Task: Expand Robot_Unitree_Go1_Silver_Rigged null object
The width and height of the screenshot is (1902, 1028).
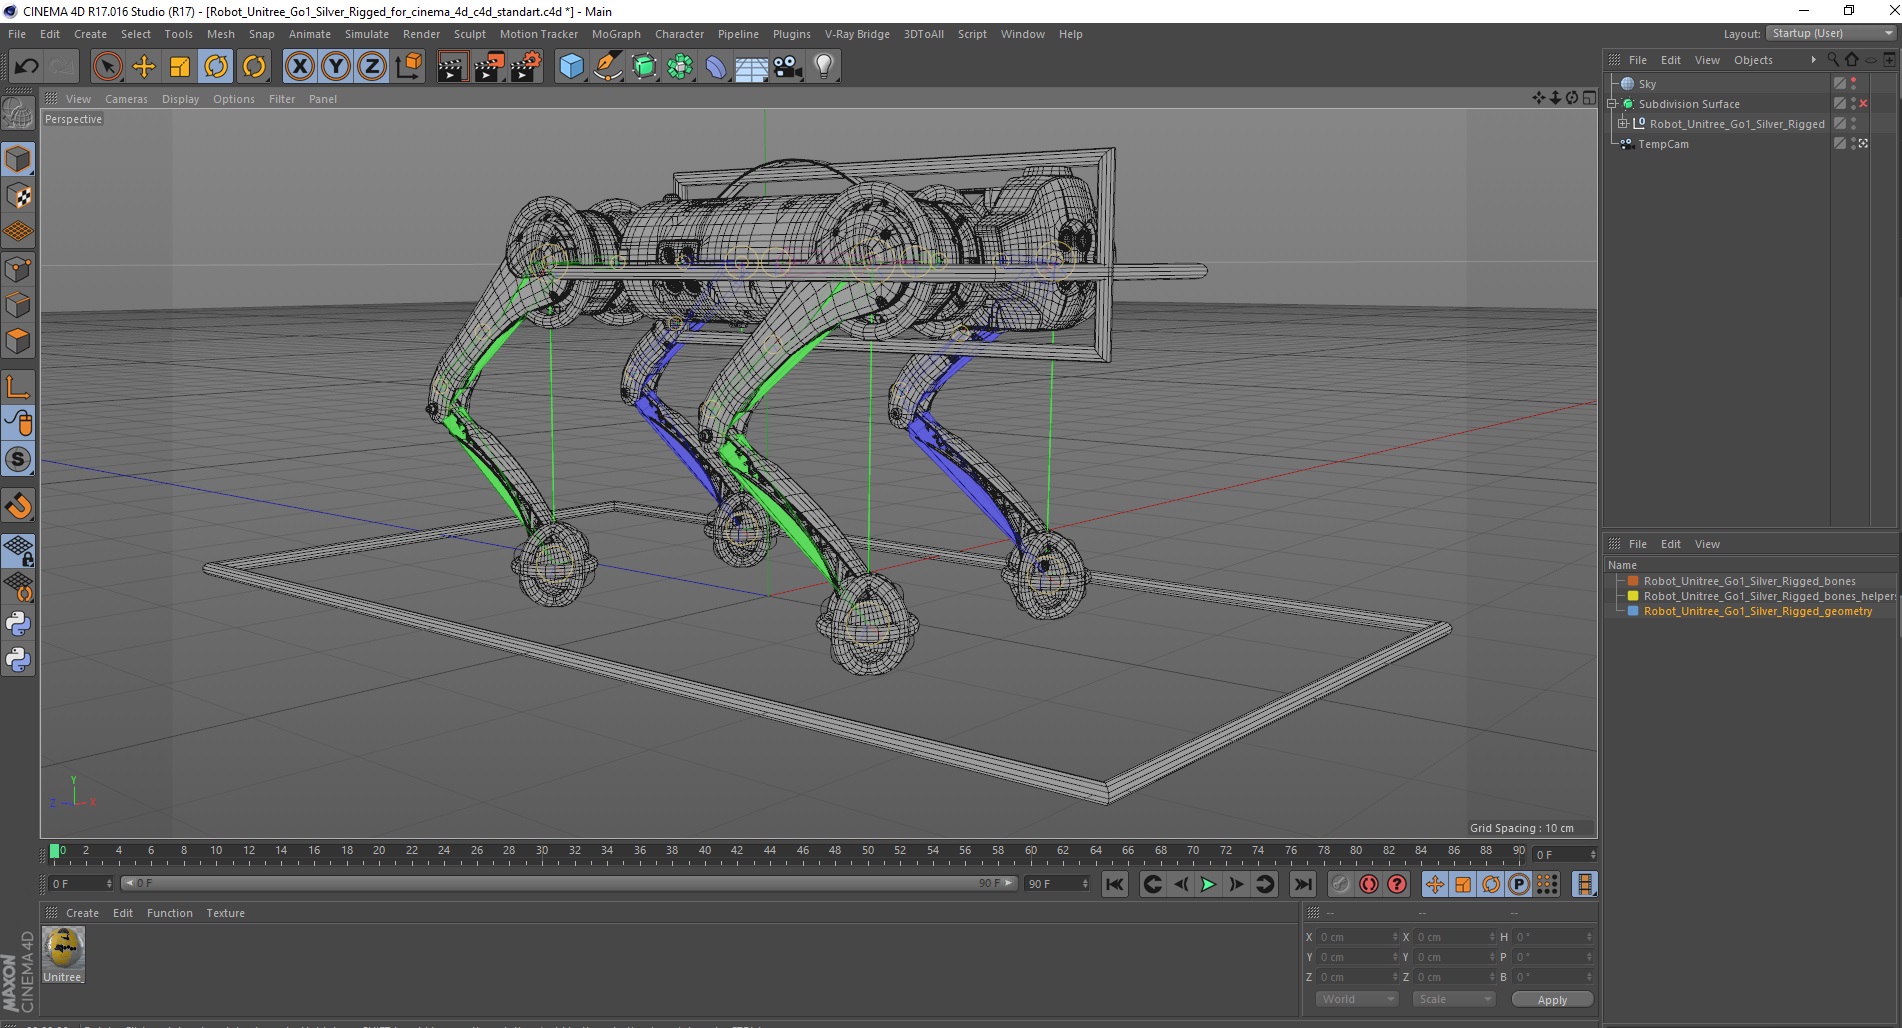Action: pyautogui.click(x=1623, y=124)
